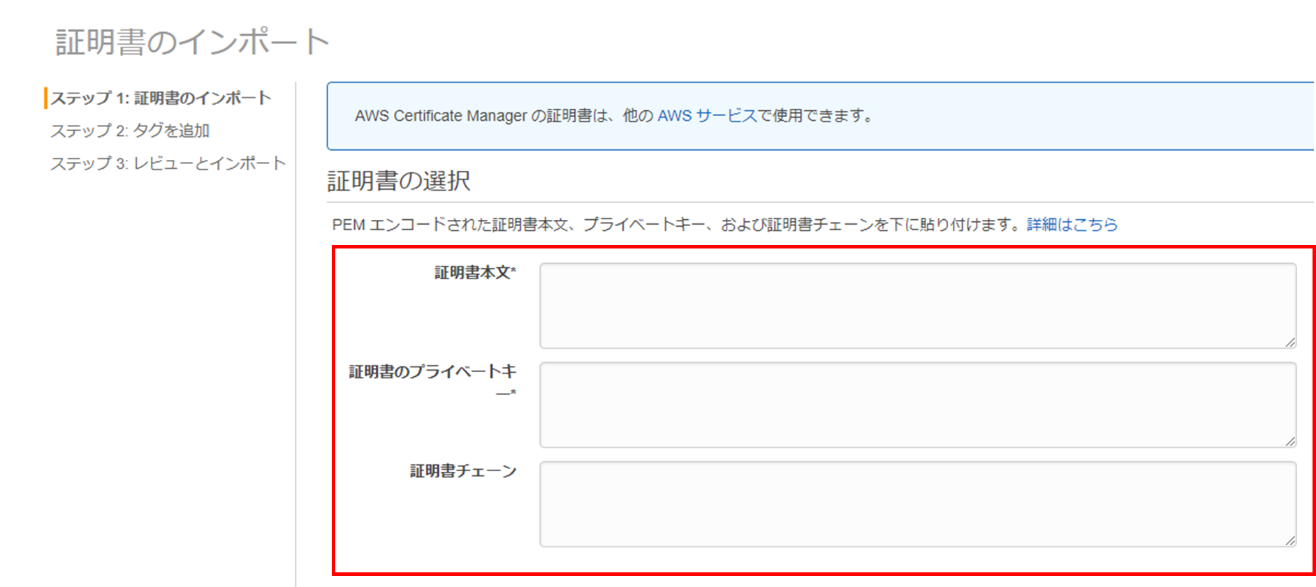Focus the 証明書本文 text area

918,306
